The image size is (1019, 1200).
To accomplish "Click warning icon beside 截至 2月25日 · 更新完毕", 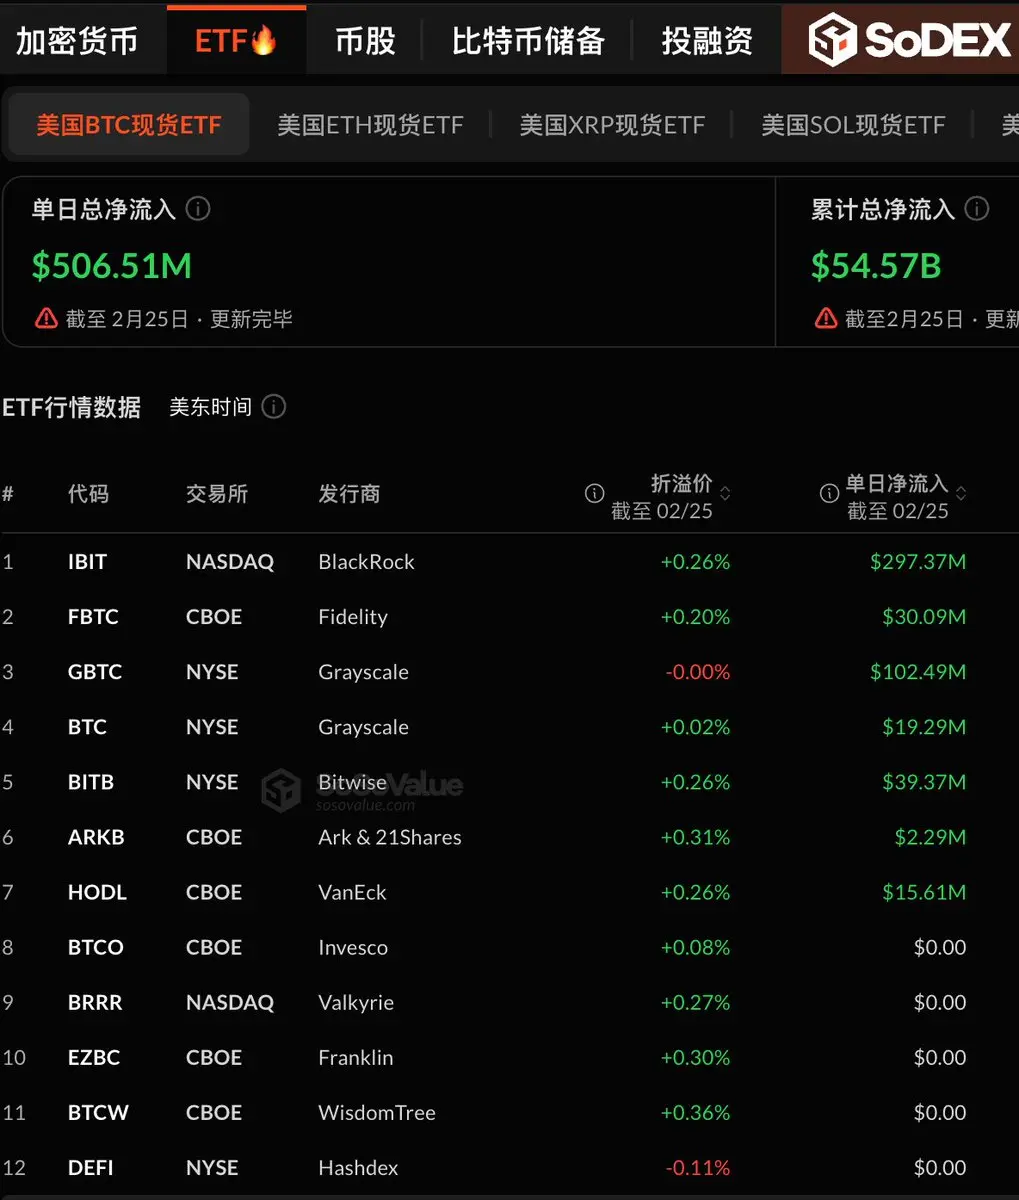I will (46, 318).
